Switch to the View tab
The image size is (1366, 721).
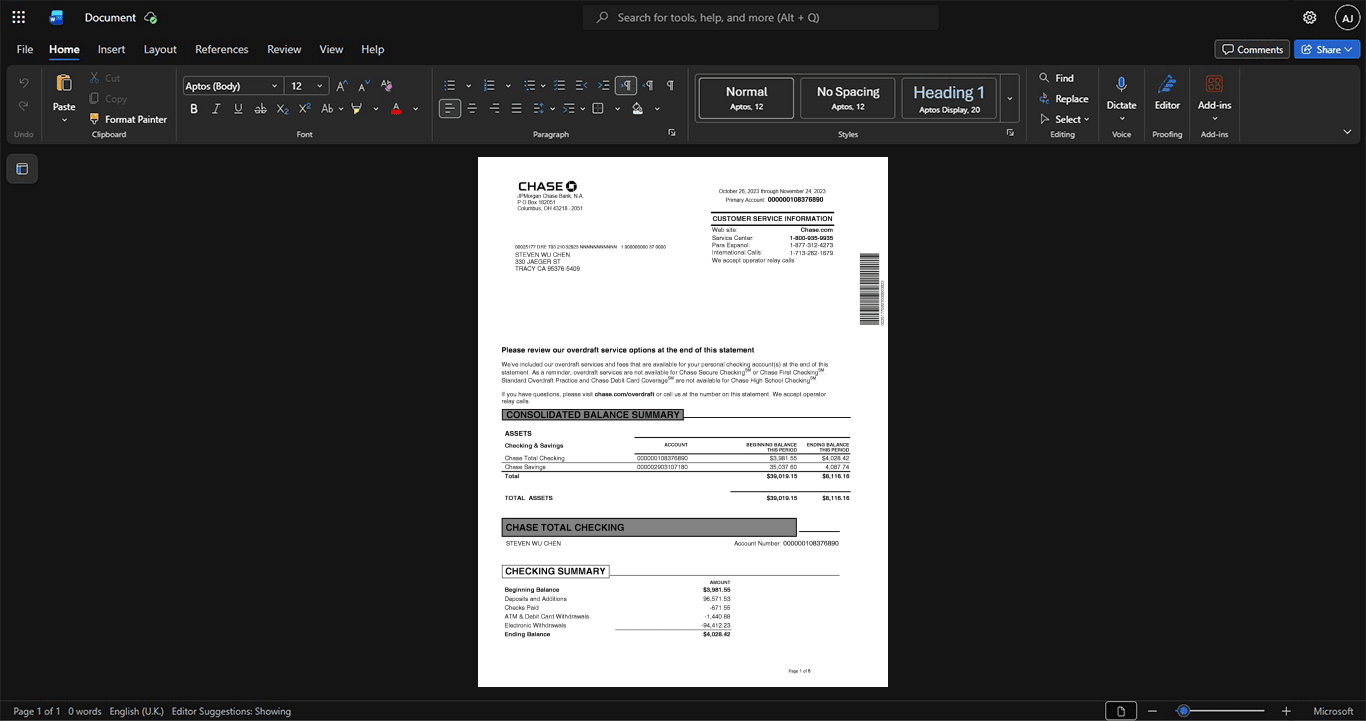331,49
